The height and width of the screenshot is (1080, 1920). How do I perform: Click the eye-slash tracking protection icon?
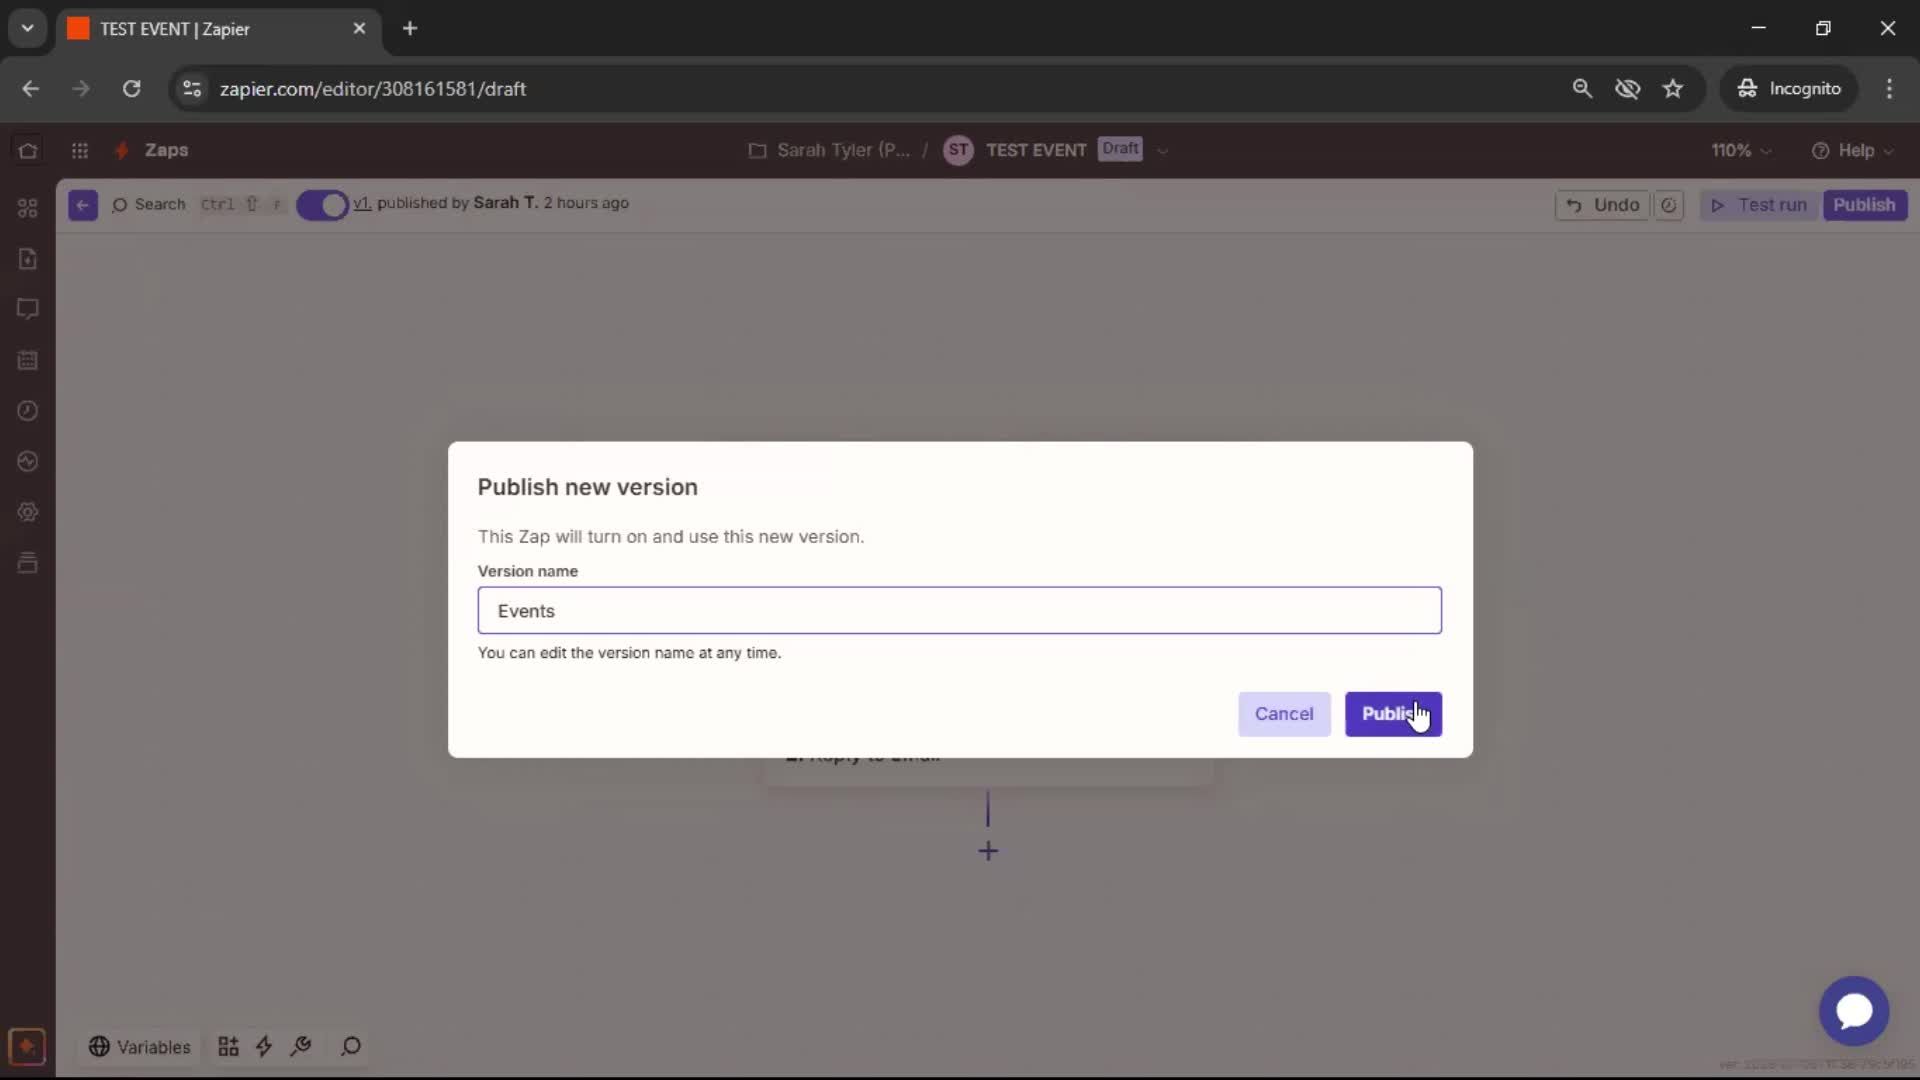click(1627, 89)
